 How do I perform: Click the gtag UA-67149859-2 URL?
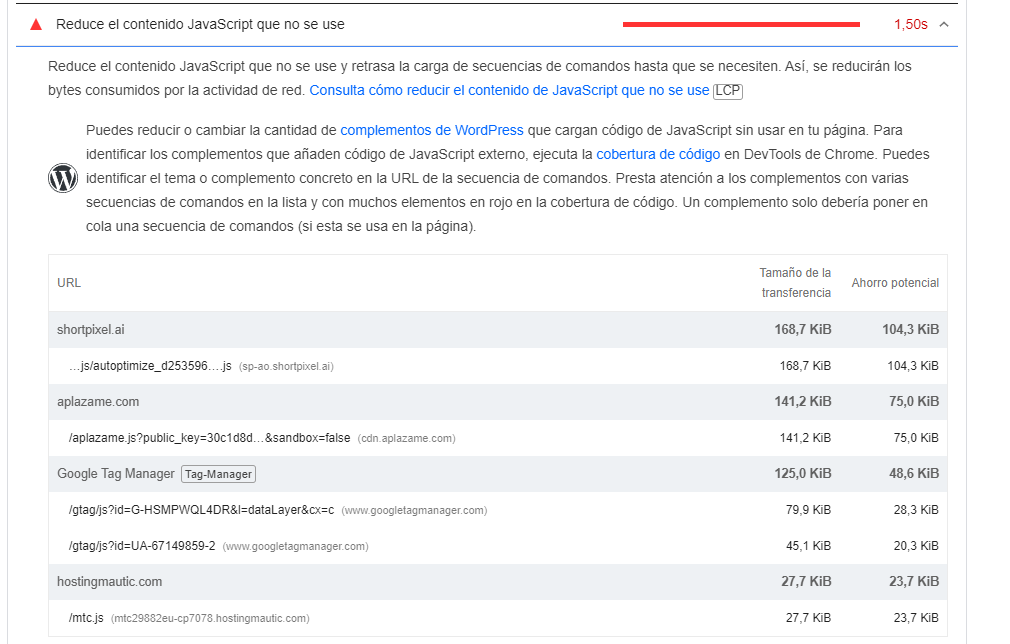(x=142, y=546)
